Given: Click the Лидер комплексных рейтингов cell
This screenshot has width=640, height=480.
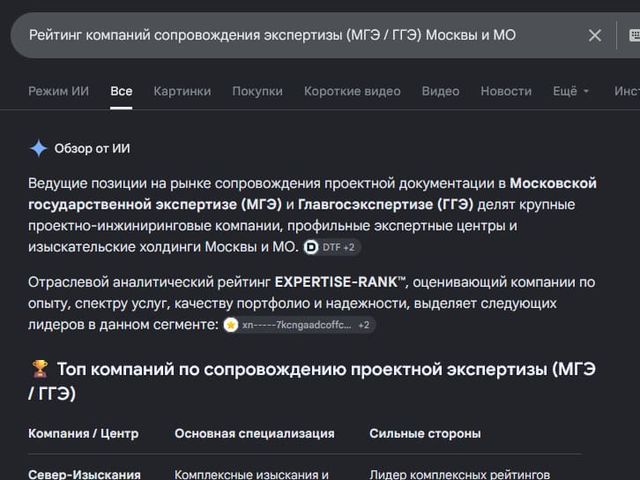Looking at the screenshot, I should (460, 474).
